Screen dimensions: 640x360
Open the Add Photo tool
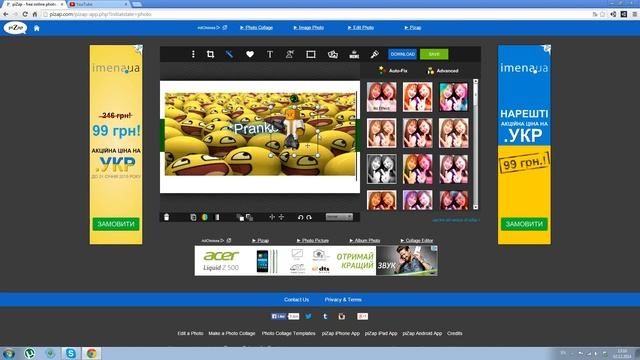[333, 54]
